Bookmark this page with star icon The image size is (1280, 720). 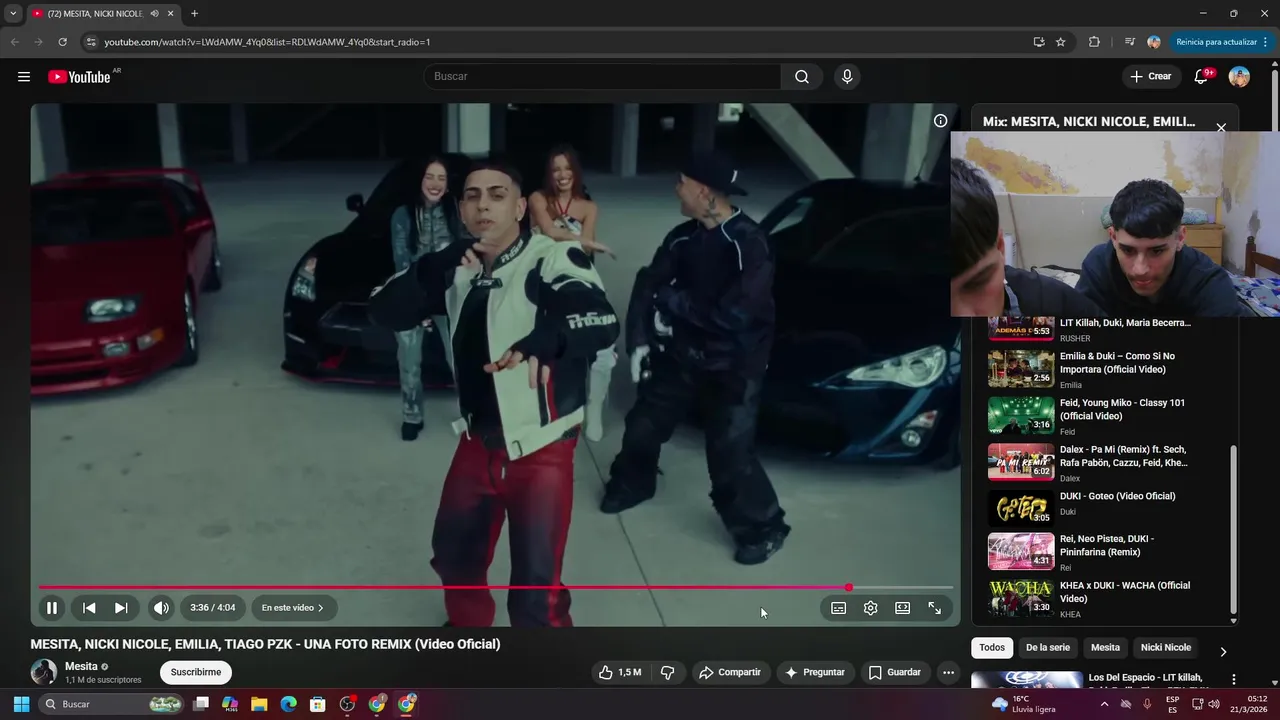[1061, 42]
